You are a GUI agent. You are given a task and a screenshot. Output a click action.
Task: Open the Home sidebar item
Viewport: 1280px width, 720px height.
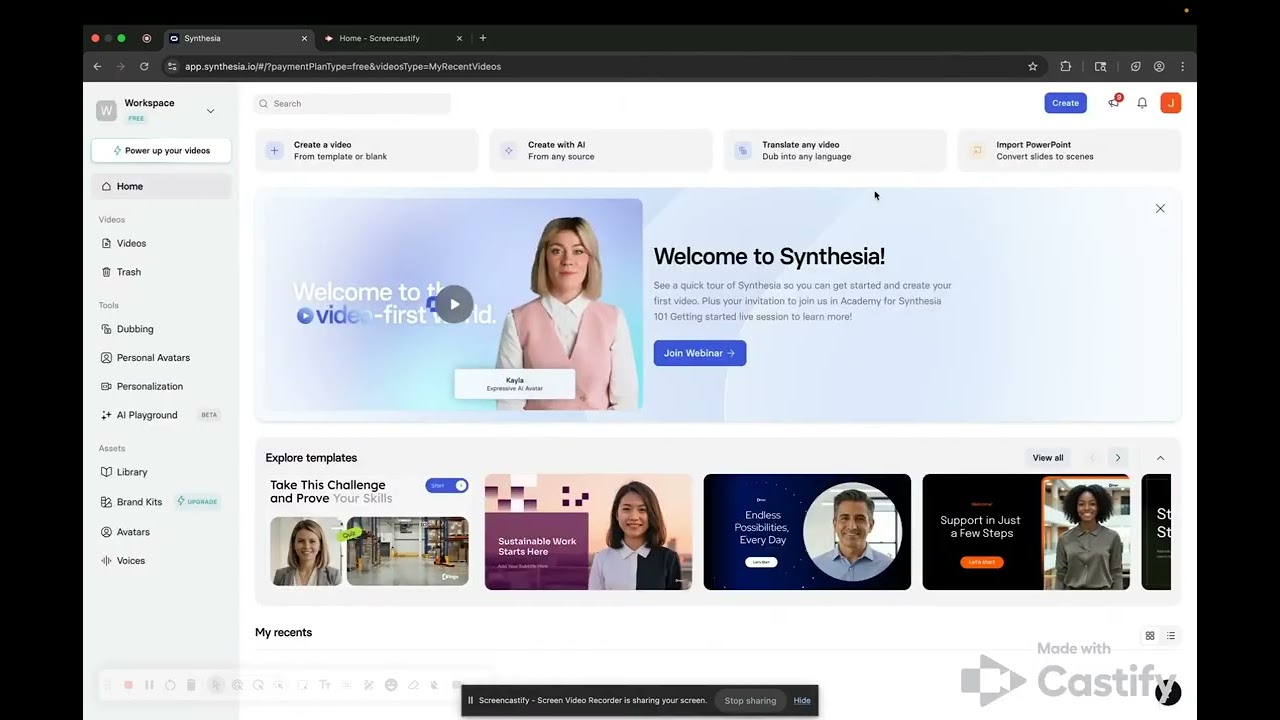[161, 186]
